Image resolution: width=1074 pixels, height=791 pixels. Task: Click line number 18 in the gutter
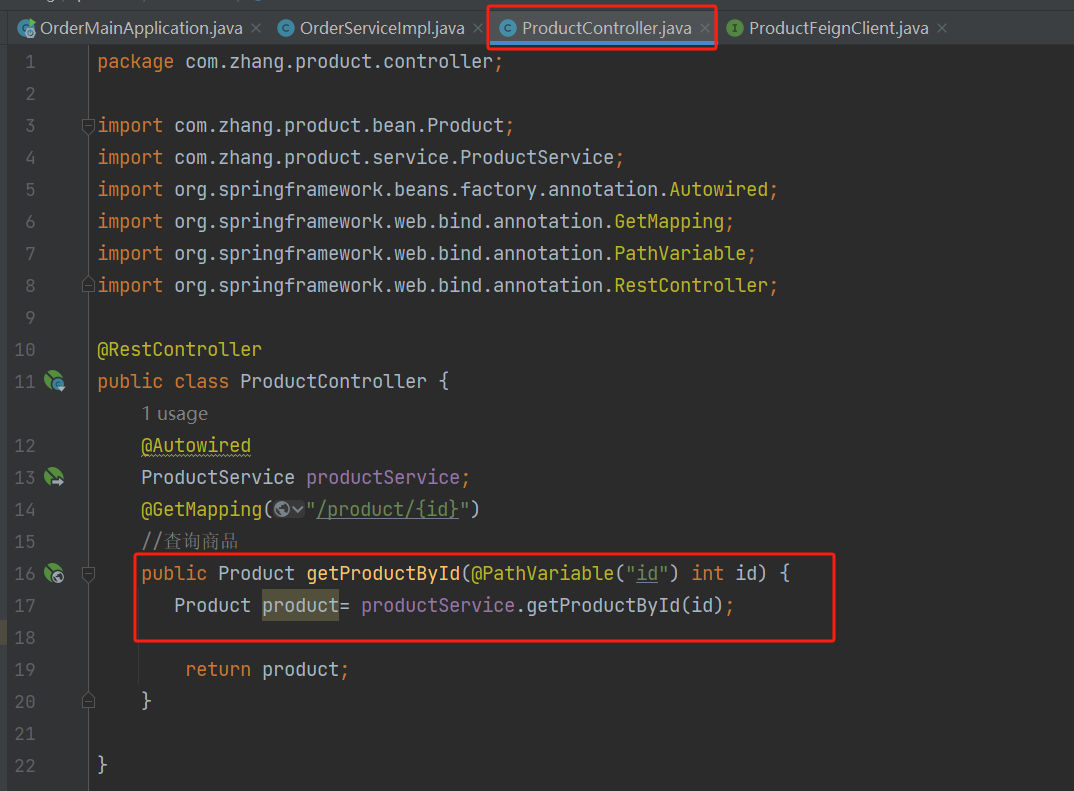click(25, 638)
